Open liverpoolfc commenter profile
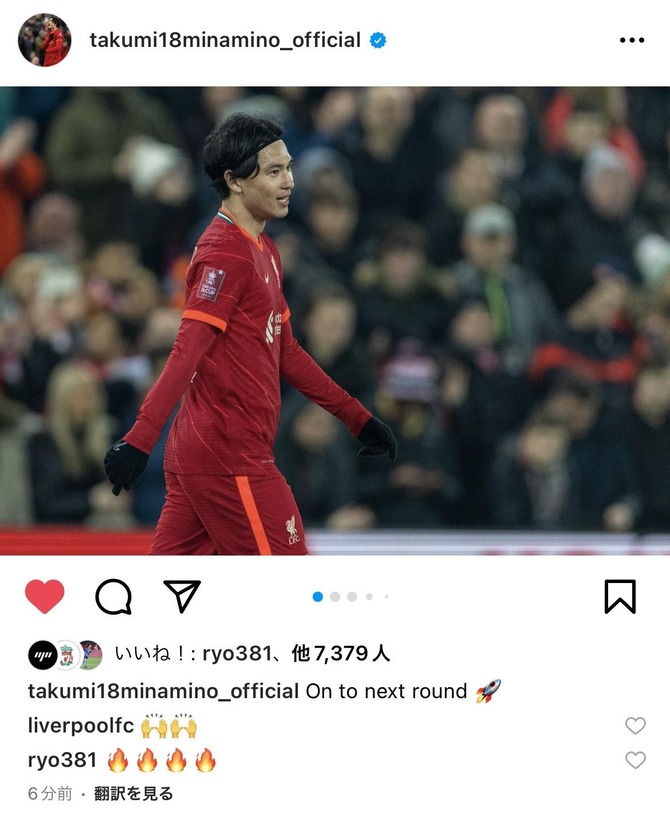The image size is (670, 831). (81, 726)
